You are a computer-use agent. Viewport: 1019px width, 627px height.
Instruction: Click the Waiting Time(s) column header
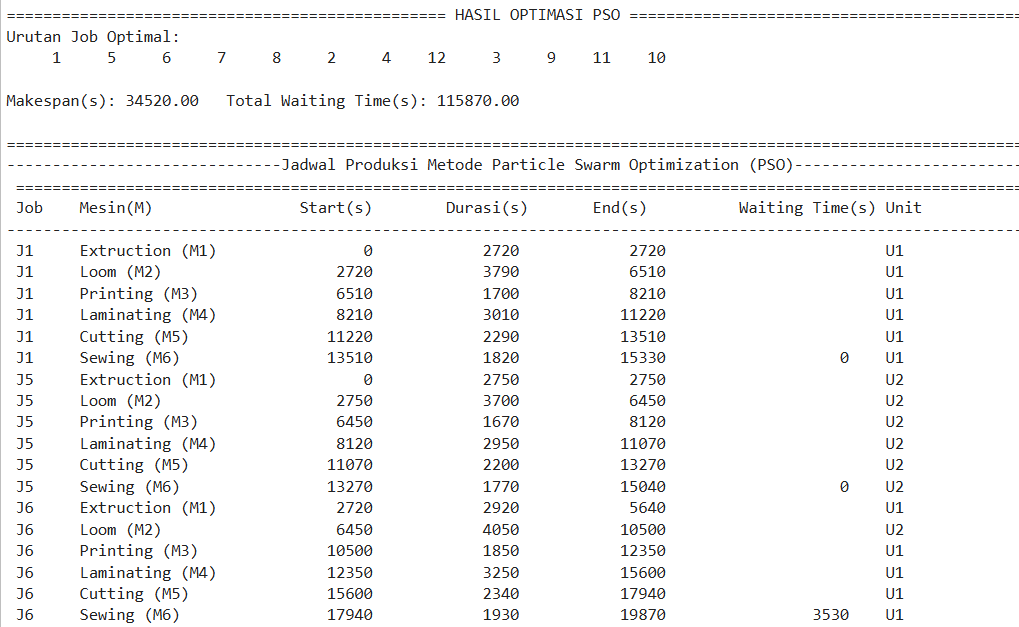803,207
